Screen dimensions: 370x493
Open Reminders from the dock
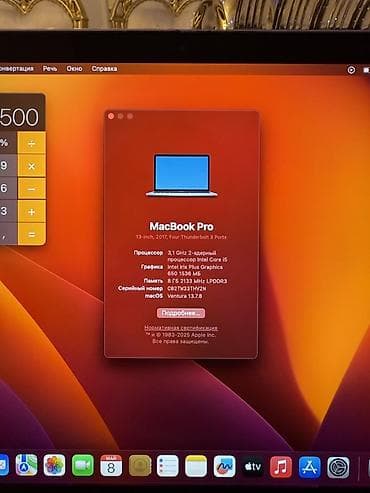[168, 465]
